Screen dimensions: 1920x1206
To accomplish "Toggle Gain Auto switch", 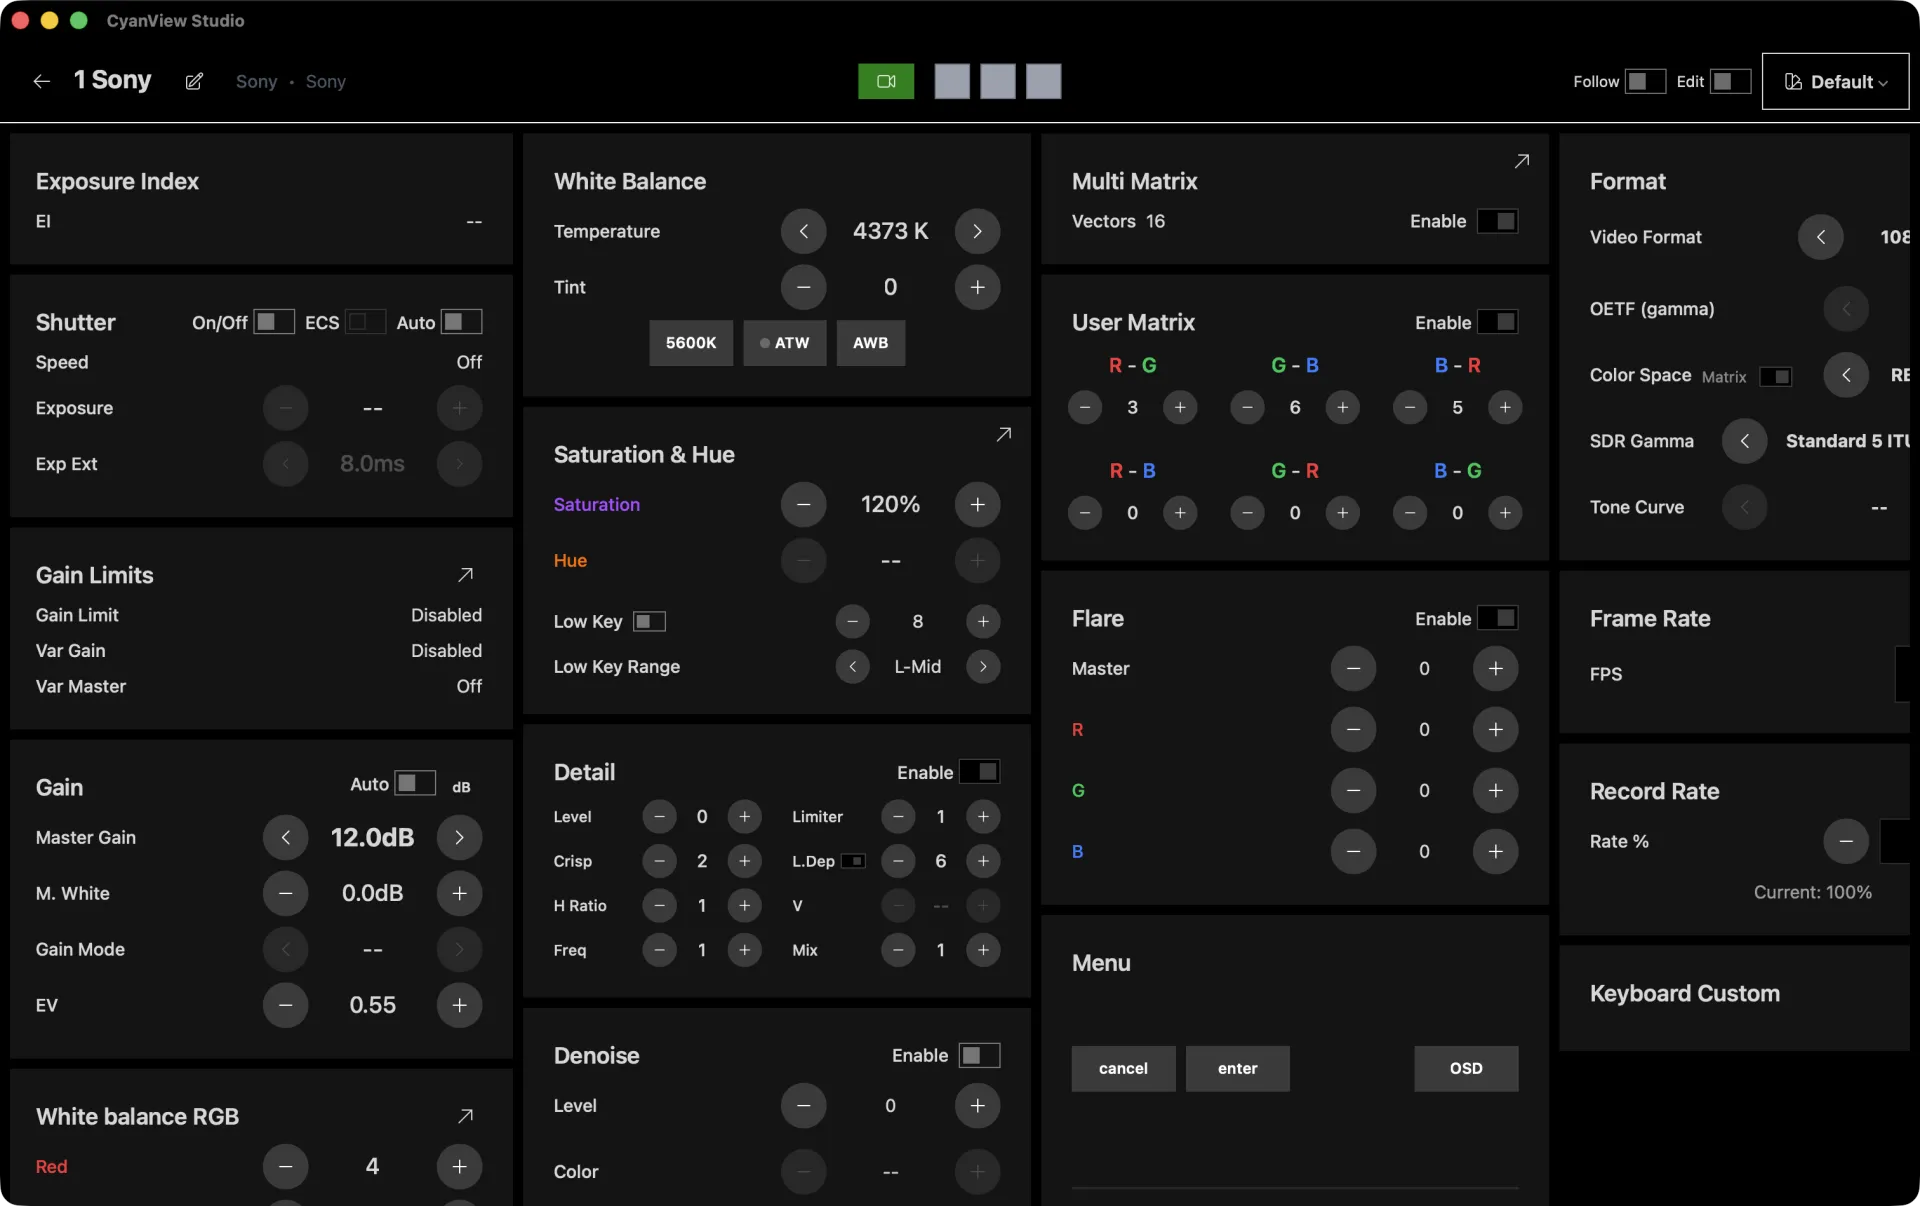I will [x=415, y=783].
